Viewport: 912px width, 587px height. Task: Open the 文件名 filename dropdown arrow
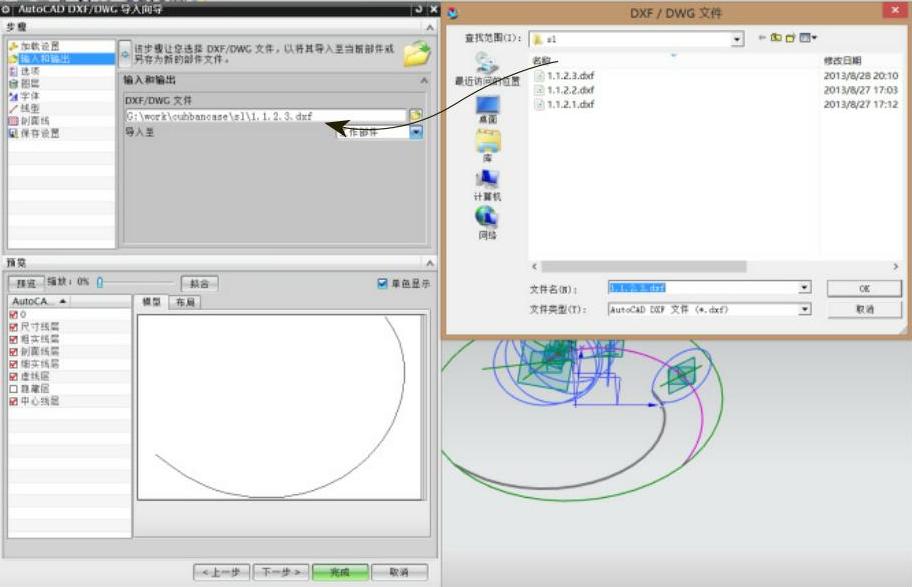click(804, 287)
